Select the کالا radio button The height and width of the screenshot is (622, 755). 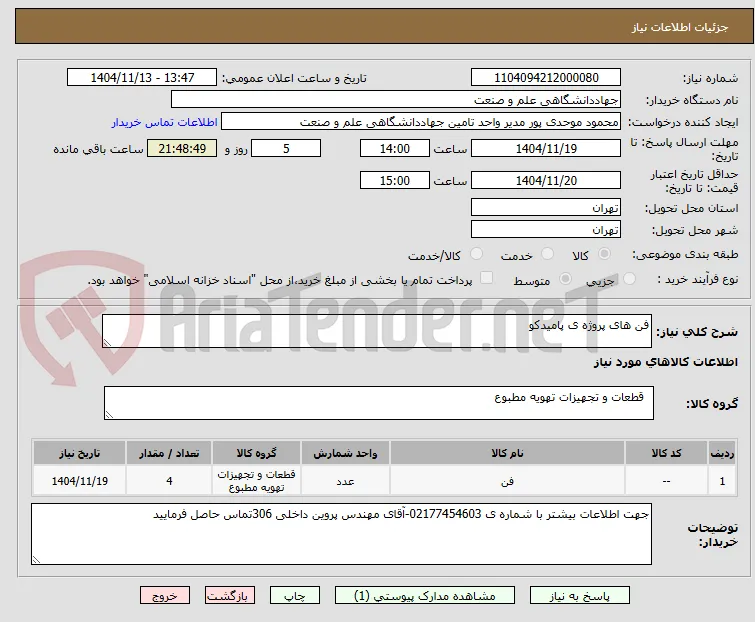pos(604,254)
